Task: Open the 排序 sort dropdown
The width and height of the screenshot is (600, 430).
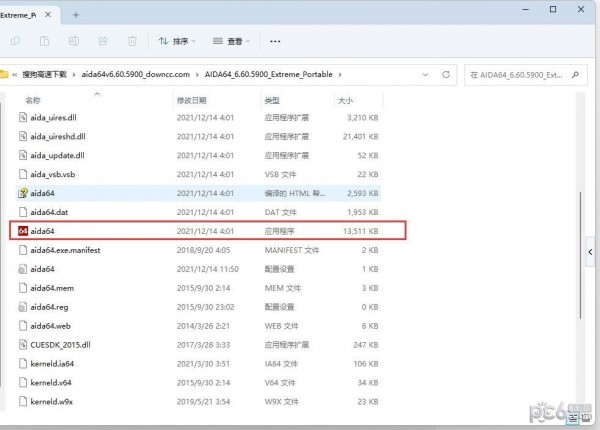Action: pyautogui.click(x=177, y=41)
